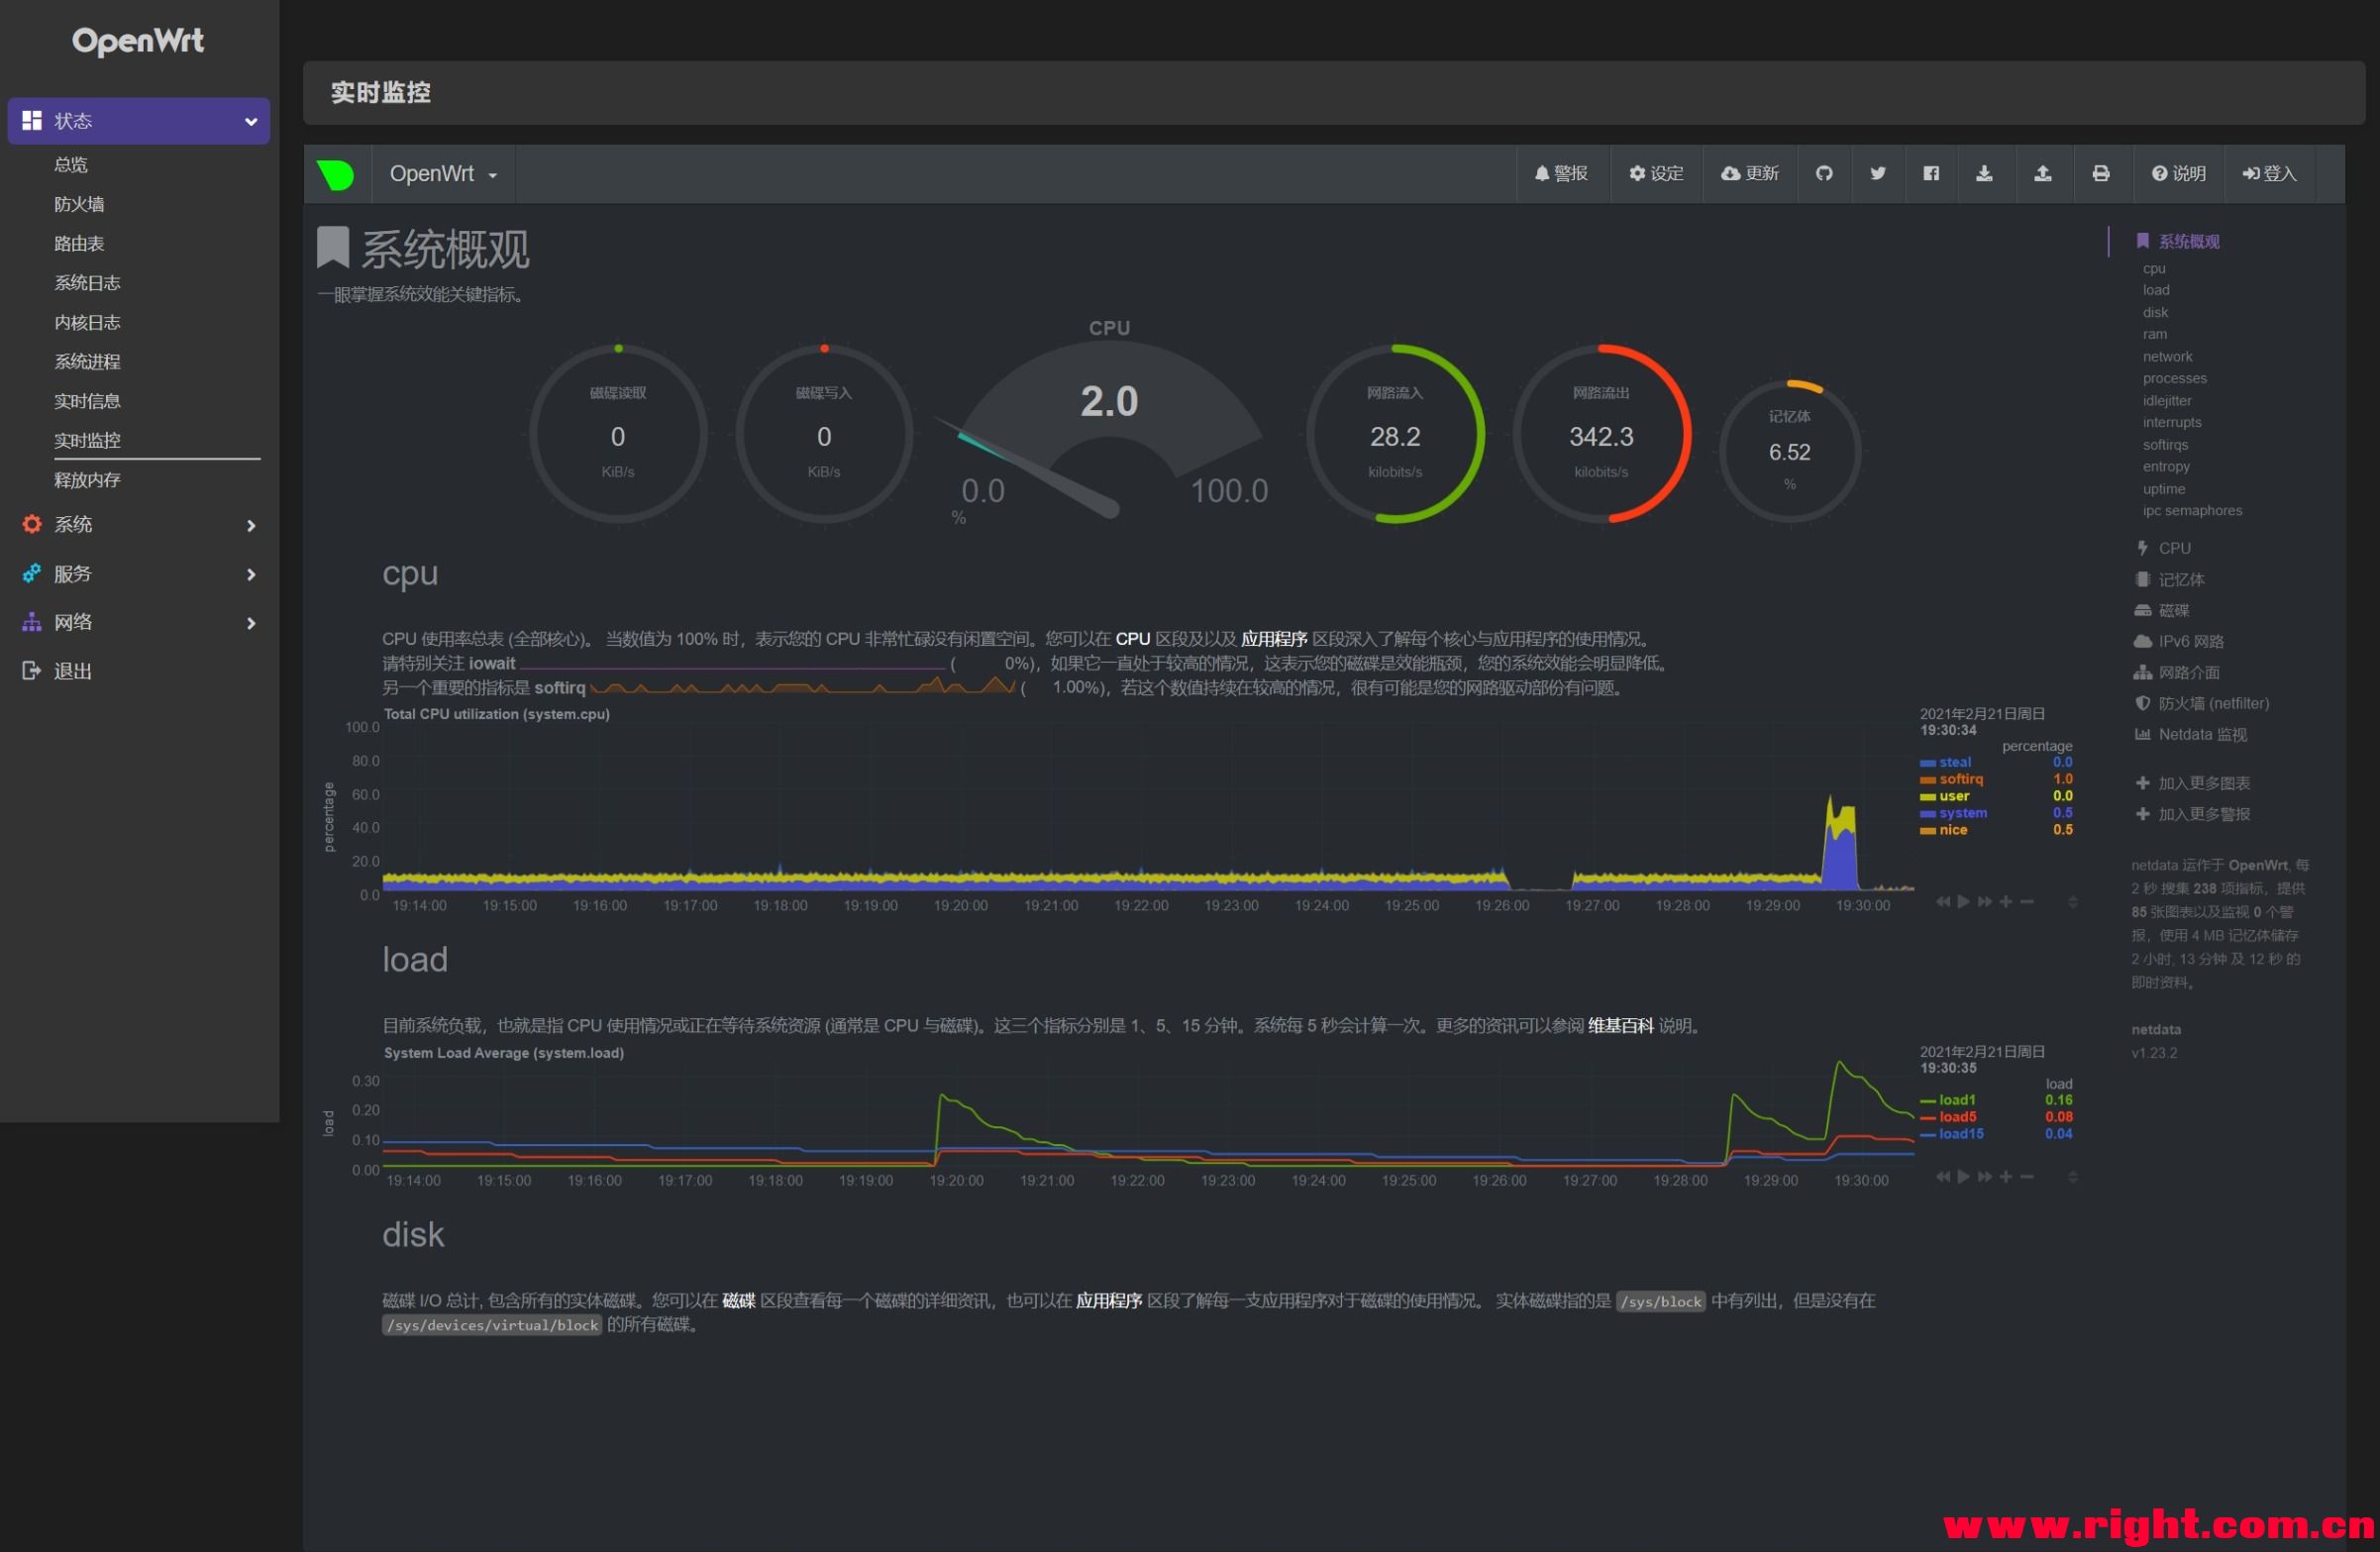Open 实时信息 in the sidebar
This screenshot has width=2380, height=1552.
(87, 401)
